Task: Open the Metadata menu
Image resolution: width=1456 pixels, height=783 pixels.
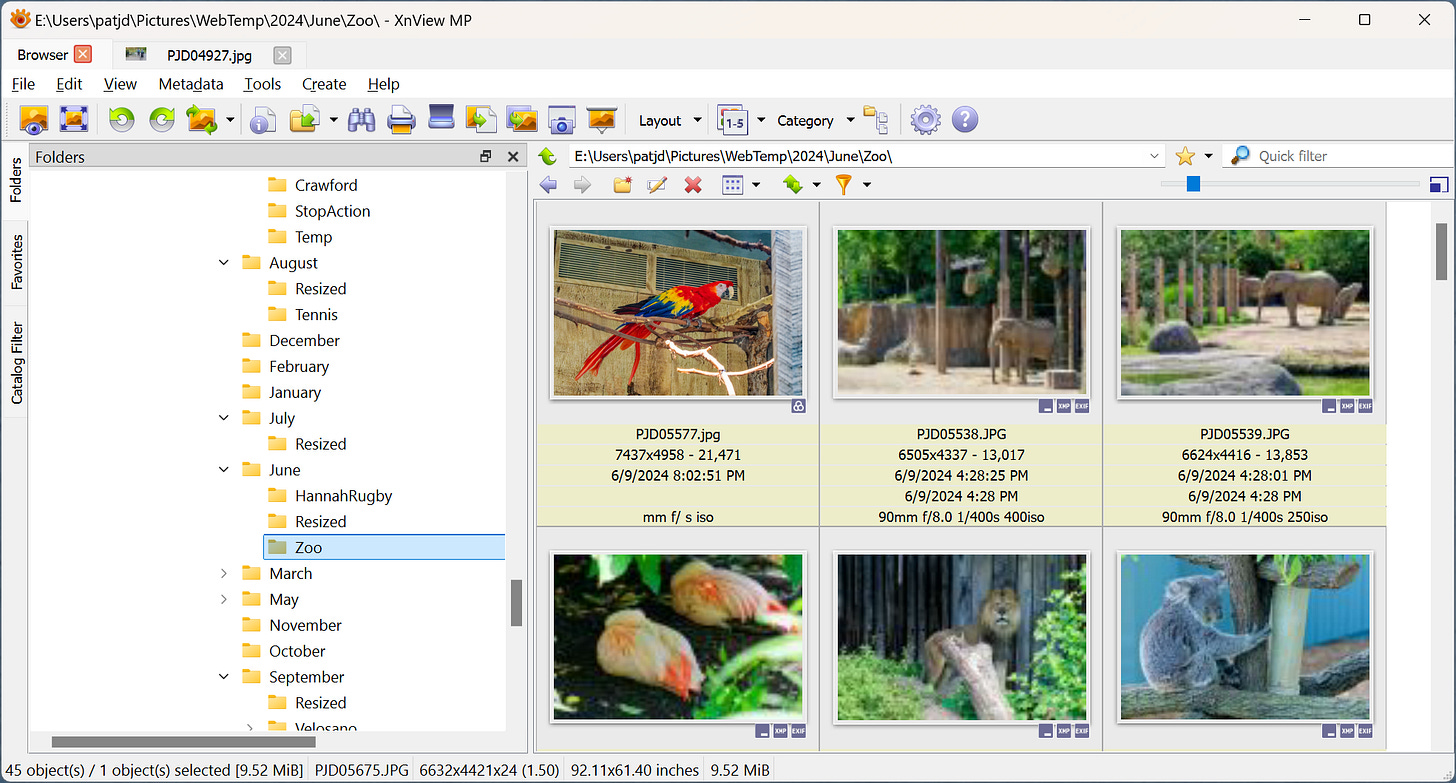Action: pyautogui.click(x=191, y=84)
